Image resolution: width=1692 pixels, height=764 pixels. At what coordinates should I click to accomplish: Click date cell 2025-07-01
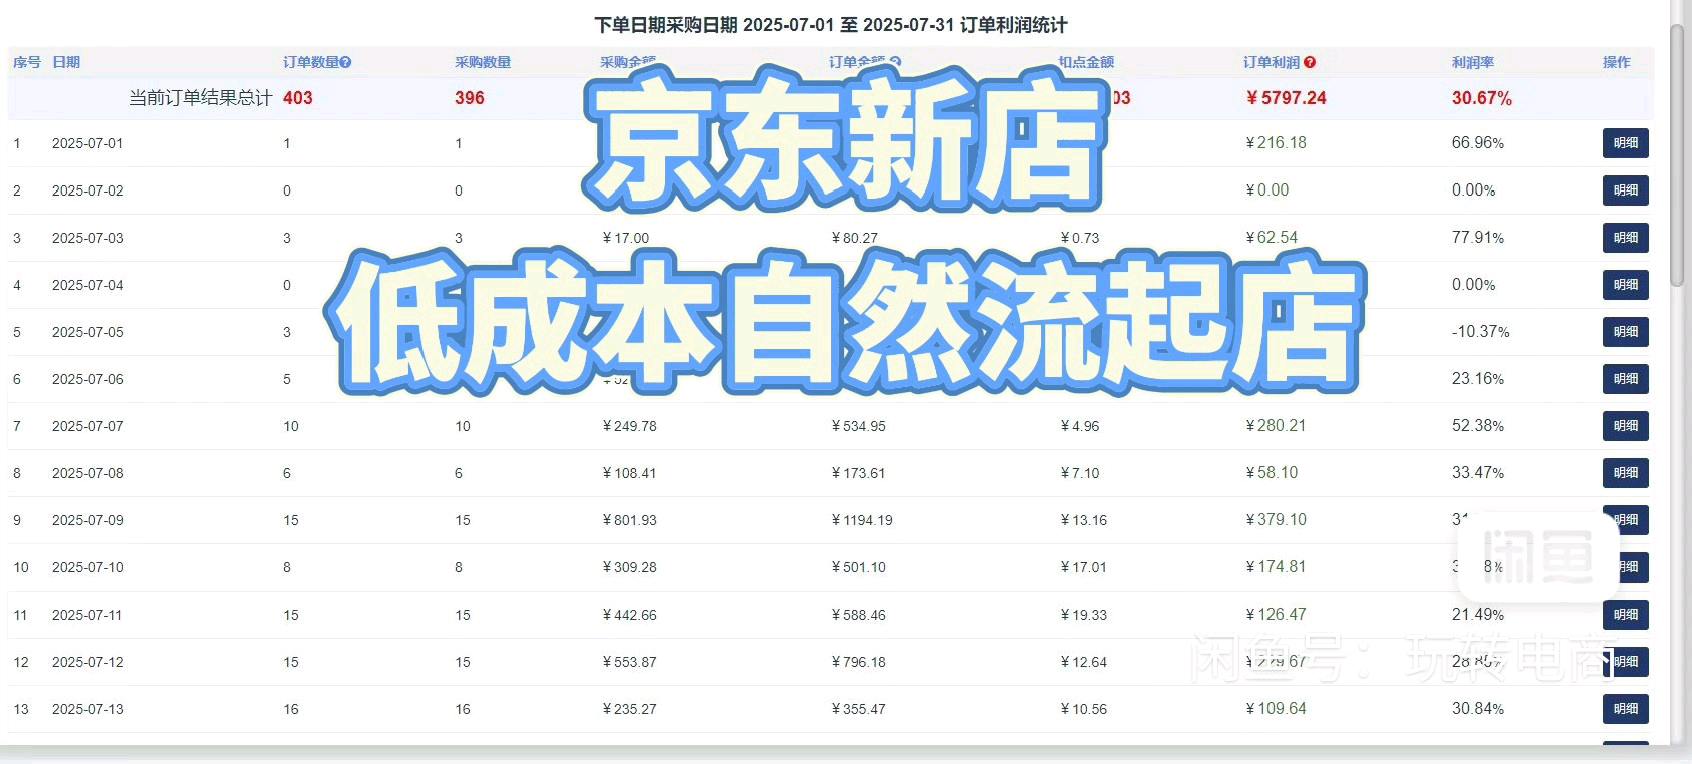pos(88,143)
